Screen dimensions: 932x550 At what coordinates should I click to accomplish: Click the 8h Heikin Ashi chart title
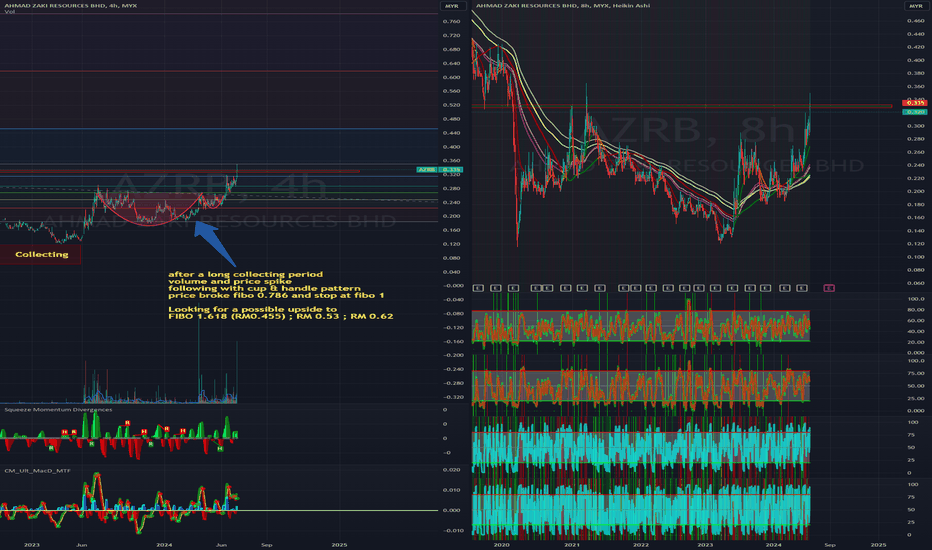pyautogui.click(x=562, y=5)
